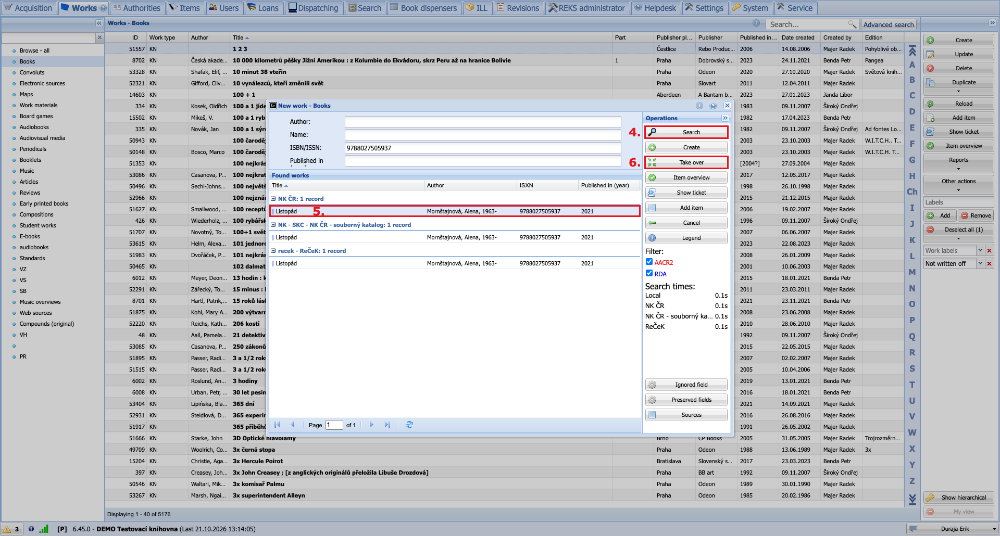Go to next page in Found works
The image size is (1000, 536).
pos(372,425)
